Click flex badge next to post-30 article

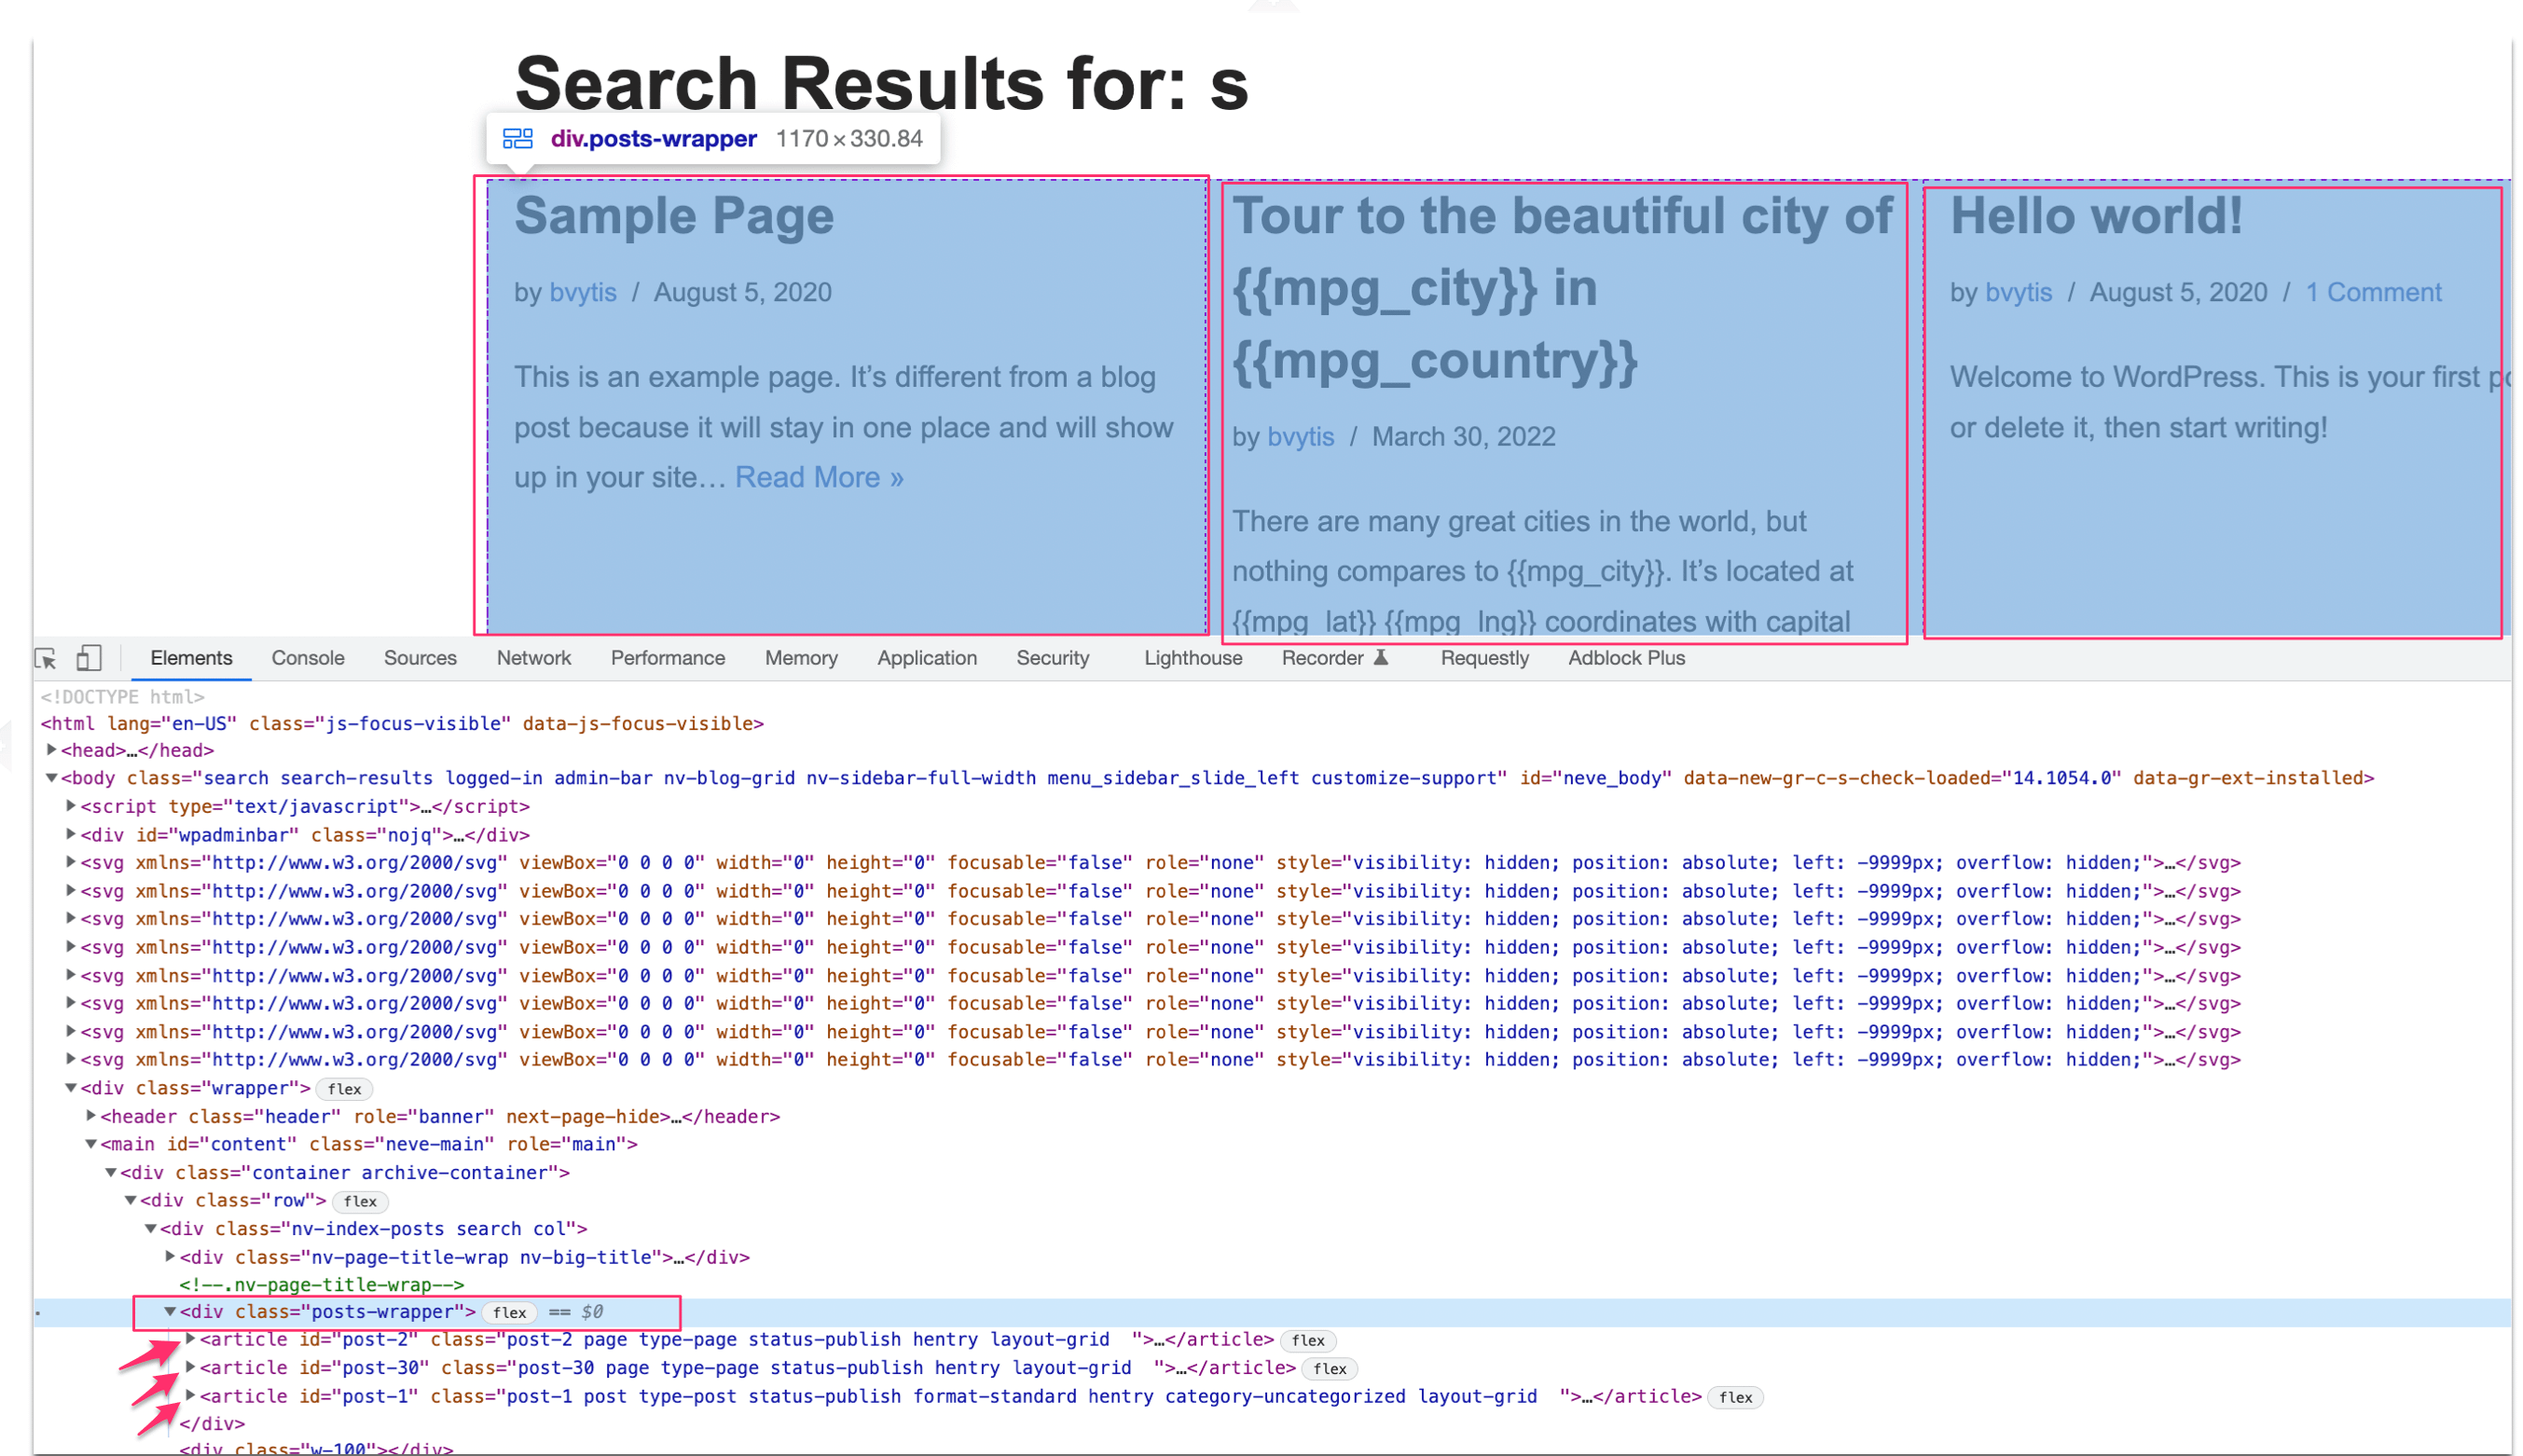point(1330,1369)
